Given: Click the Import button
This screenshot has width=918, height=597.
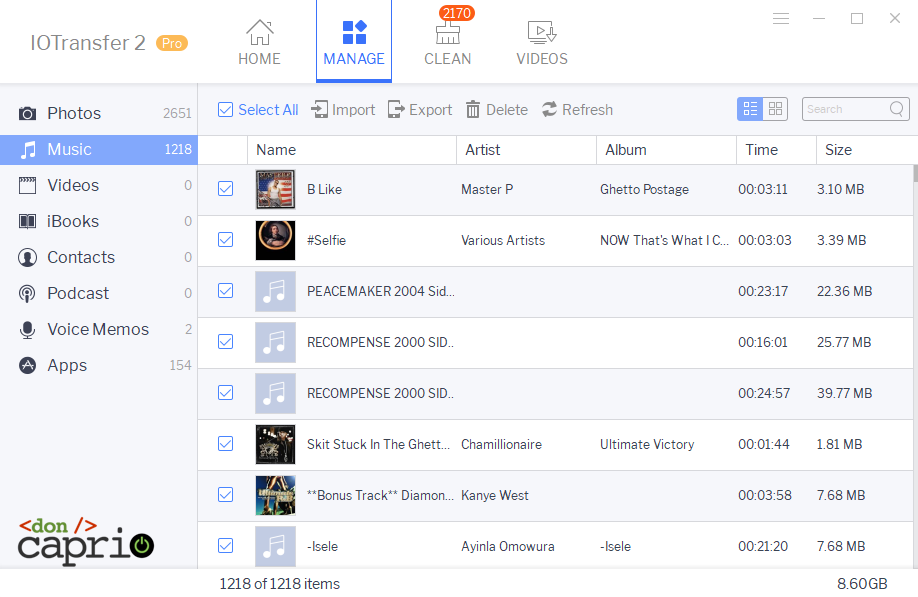Looking at the screenshot, I should click(x=343, y=109).
